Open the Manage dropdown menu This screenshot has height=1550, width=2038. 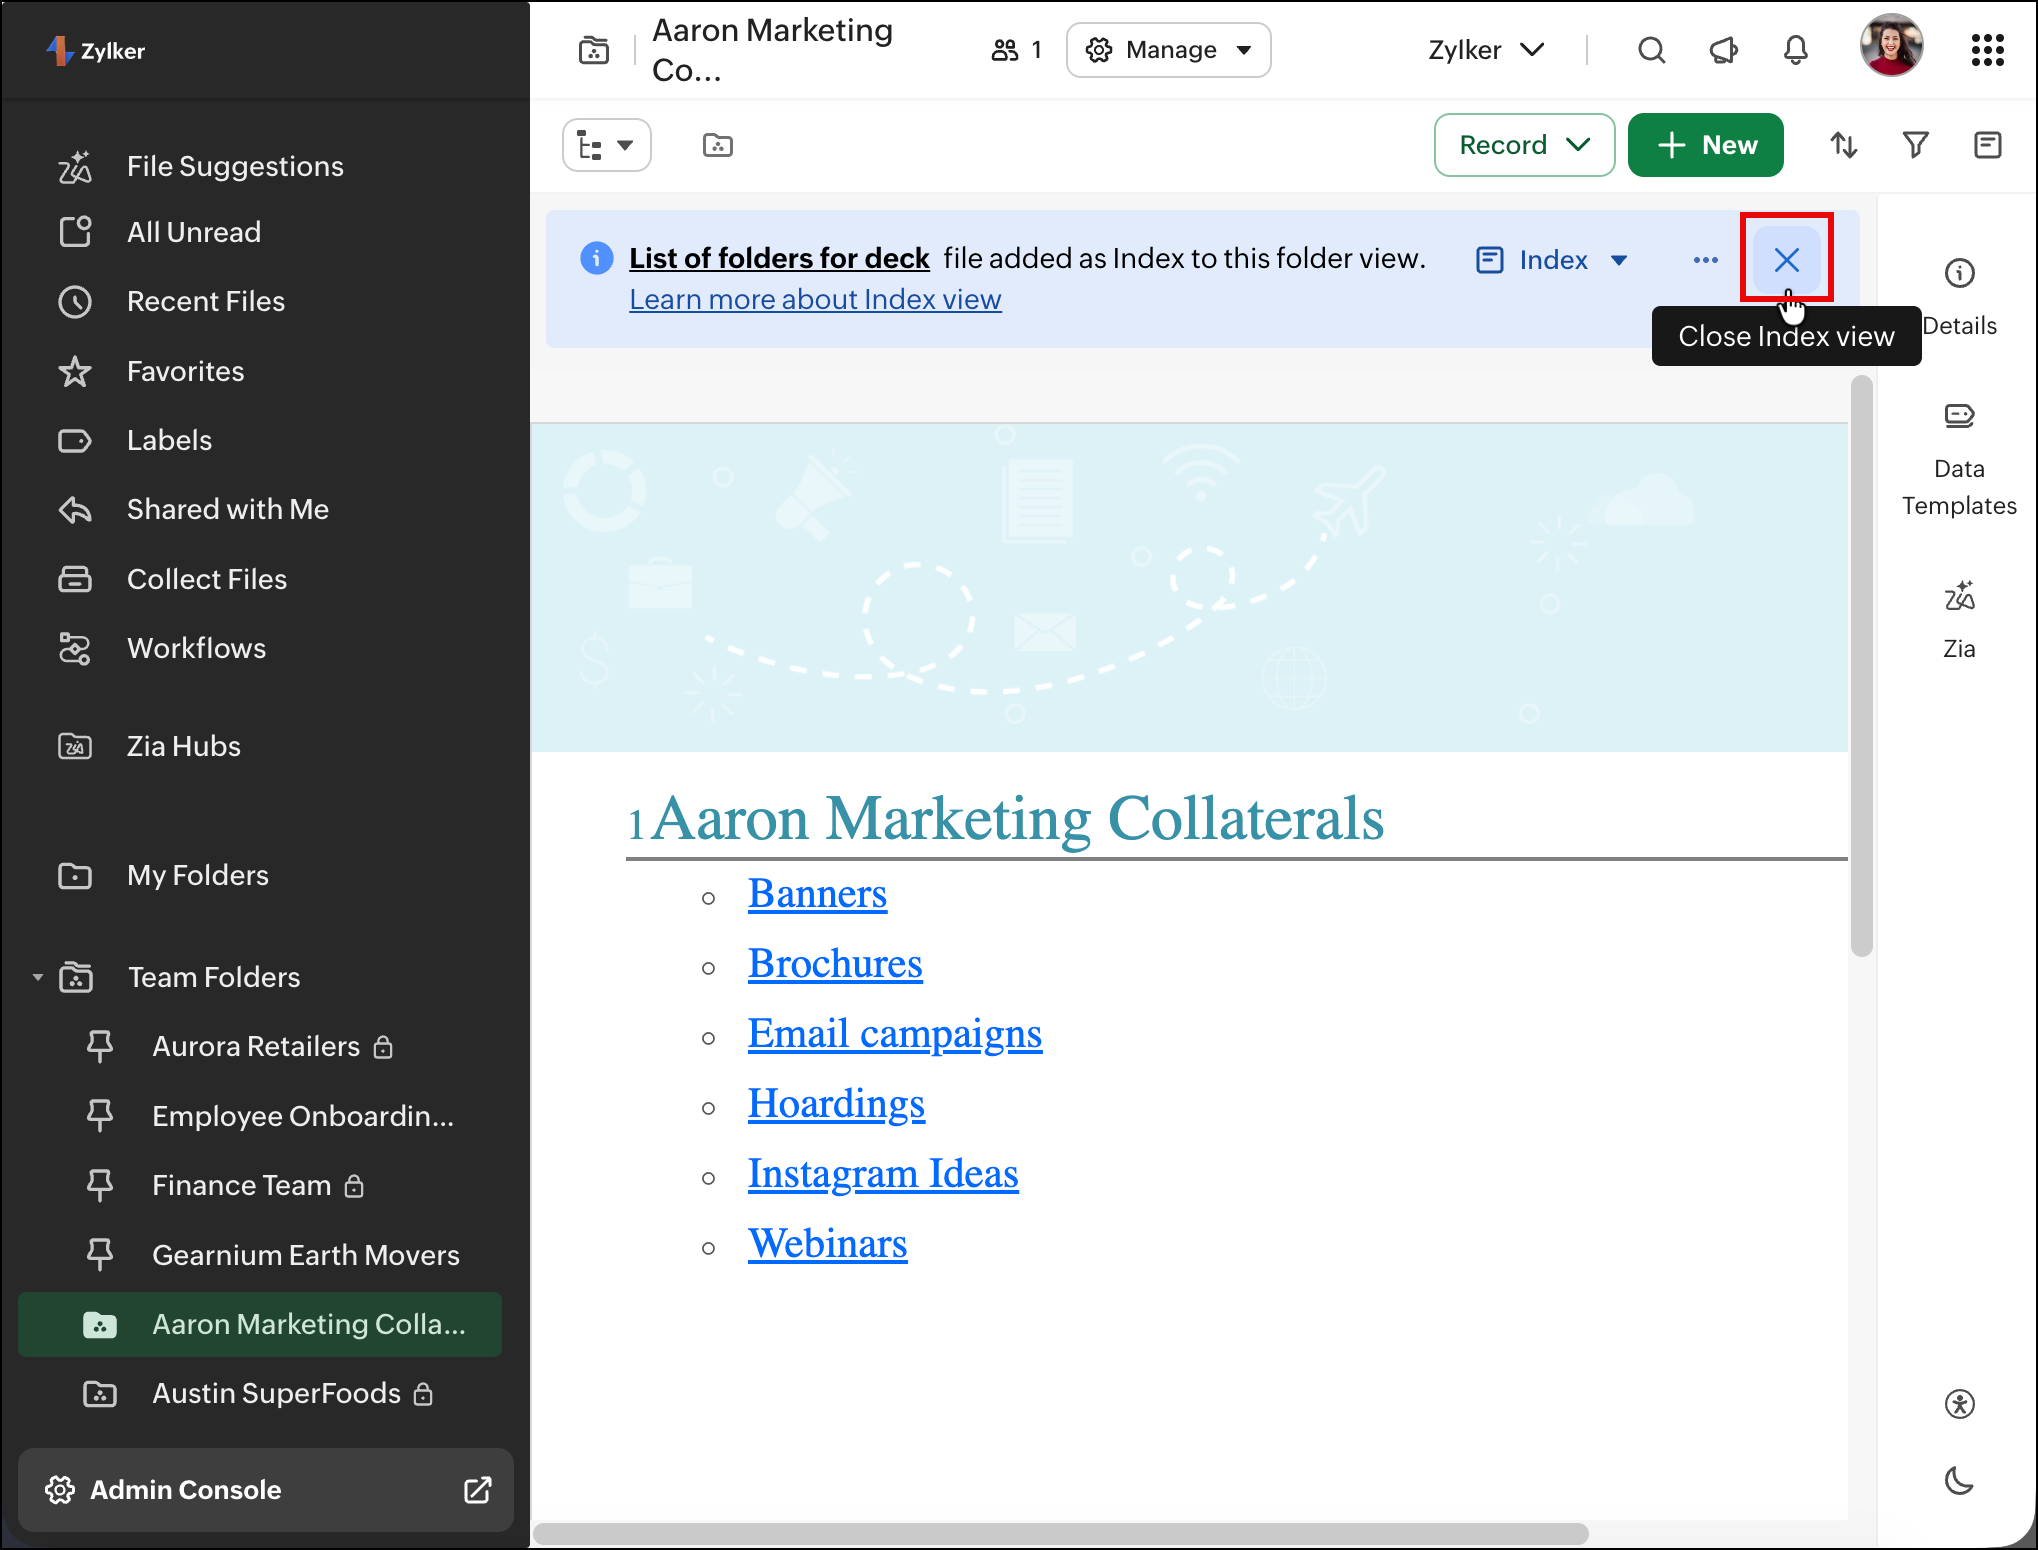1168,50
